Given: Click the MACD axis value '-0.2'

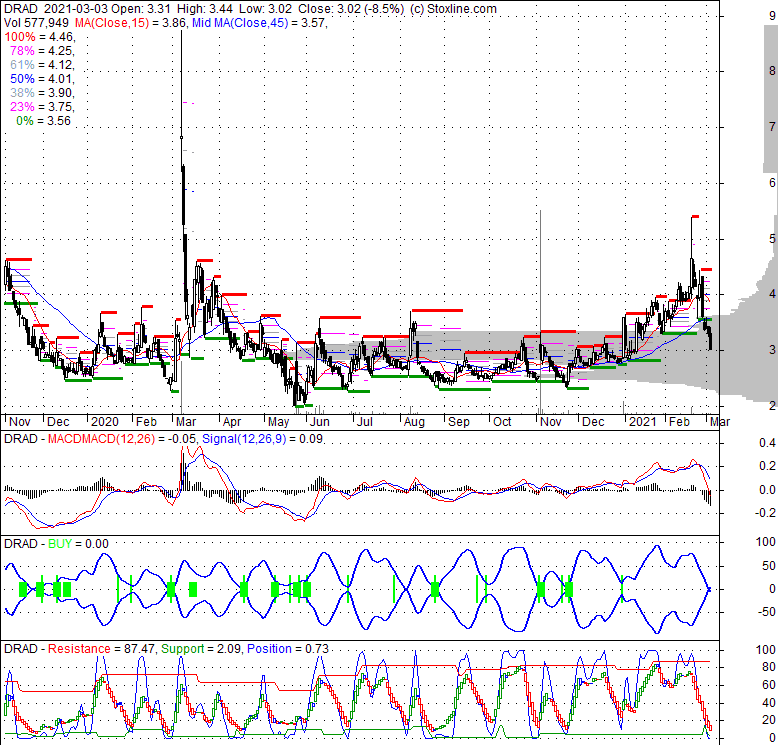Looking at the screenshot, I should 765,513.
